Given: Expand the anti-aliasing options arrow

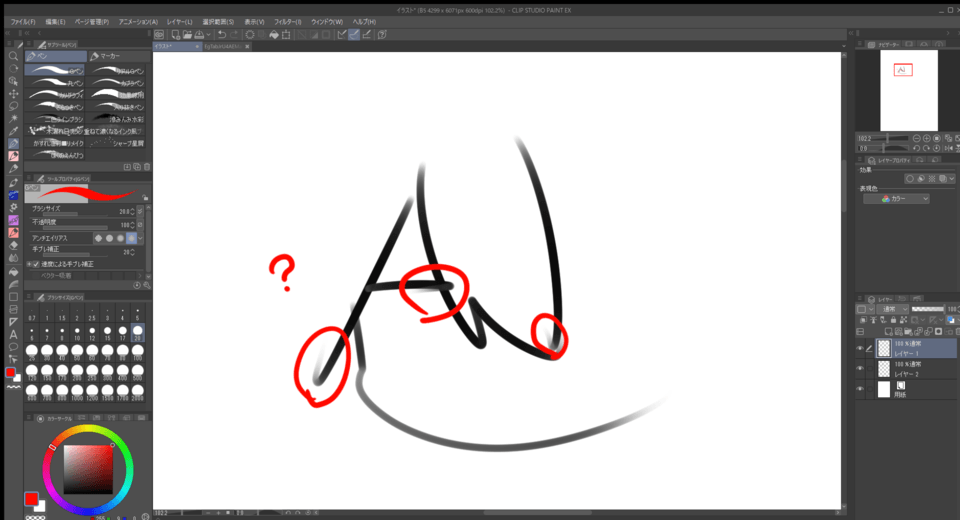Looking at the screenshot, I should [141, 238].
